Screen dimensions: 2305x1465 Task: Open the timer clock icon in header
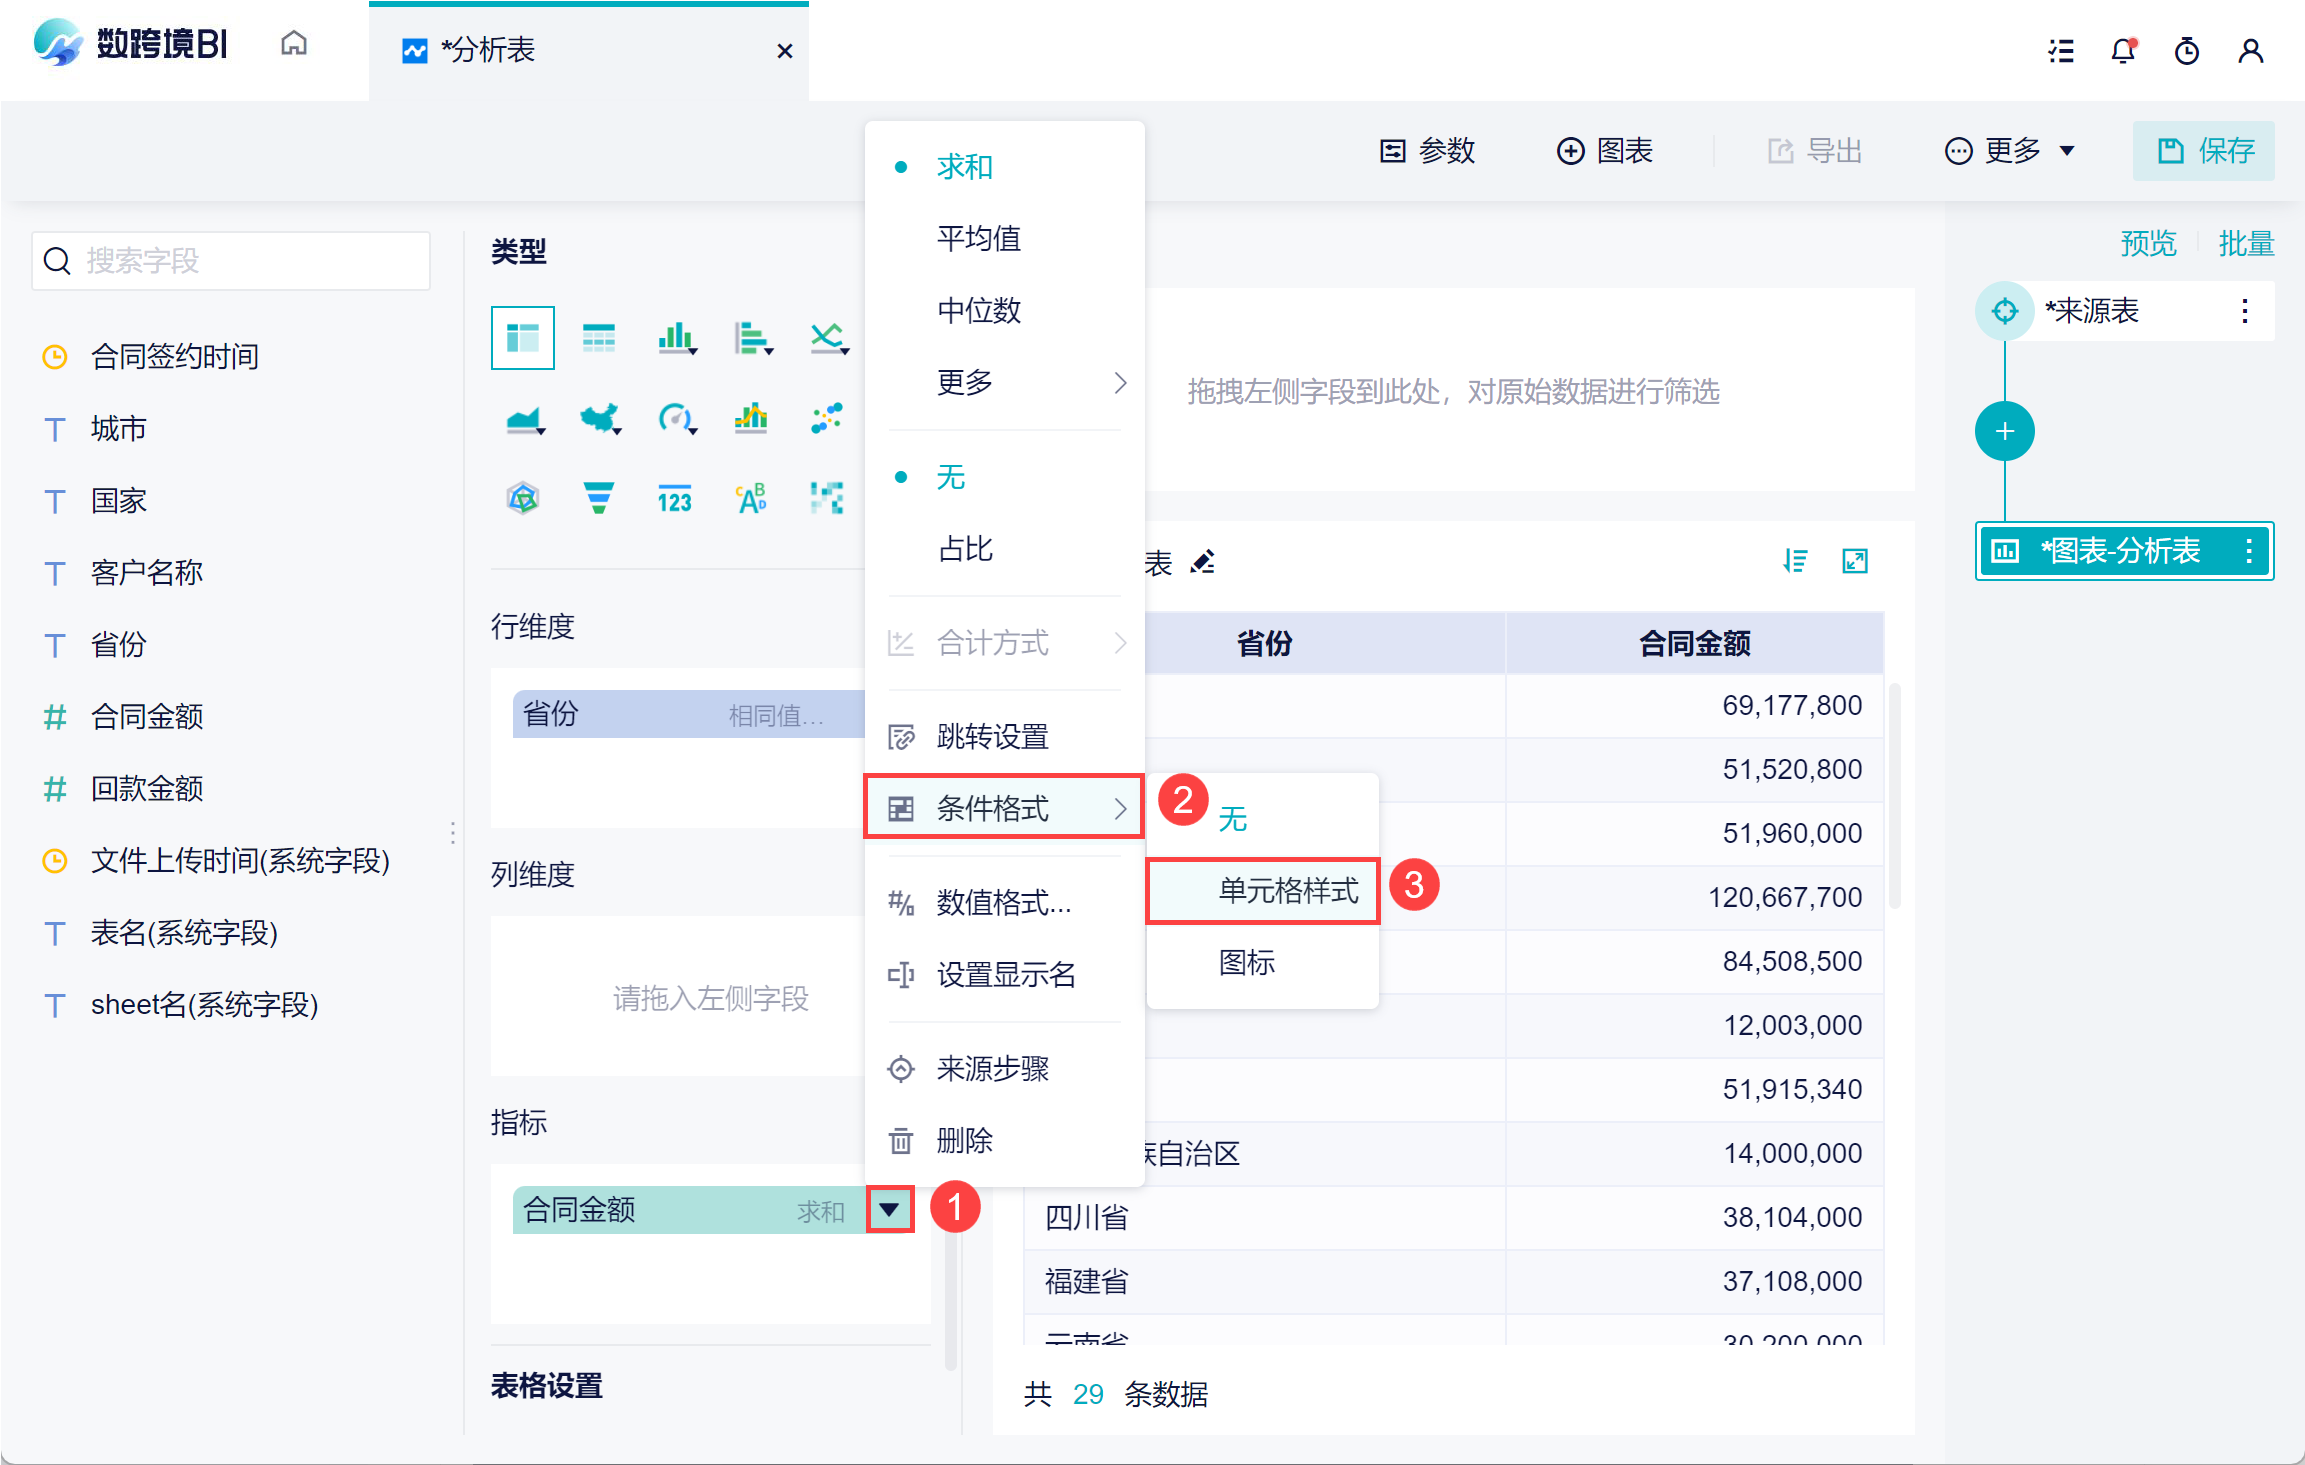2186,51
